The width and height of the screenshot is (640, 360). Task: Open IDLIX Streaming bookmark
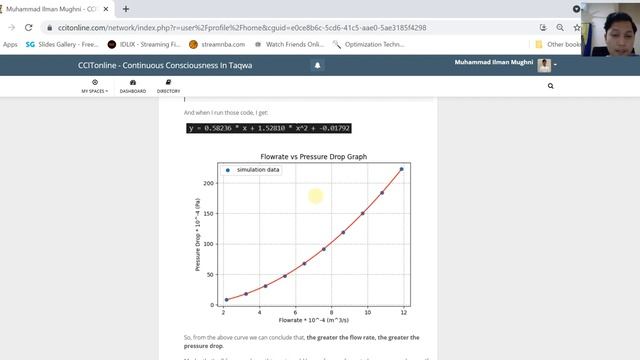(x=144, y=44)
